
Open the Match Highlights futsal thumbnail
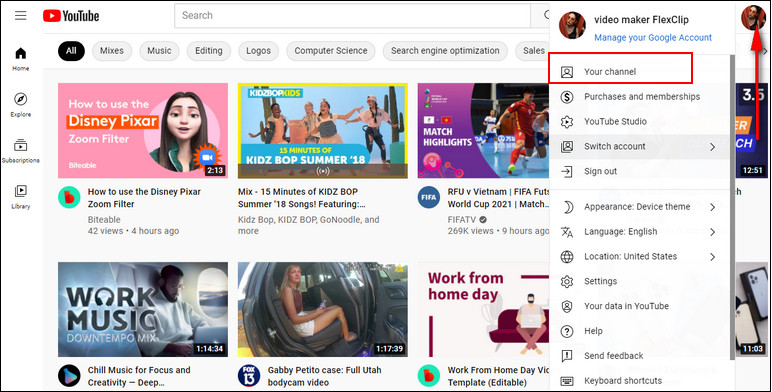point(483,131)
